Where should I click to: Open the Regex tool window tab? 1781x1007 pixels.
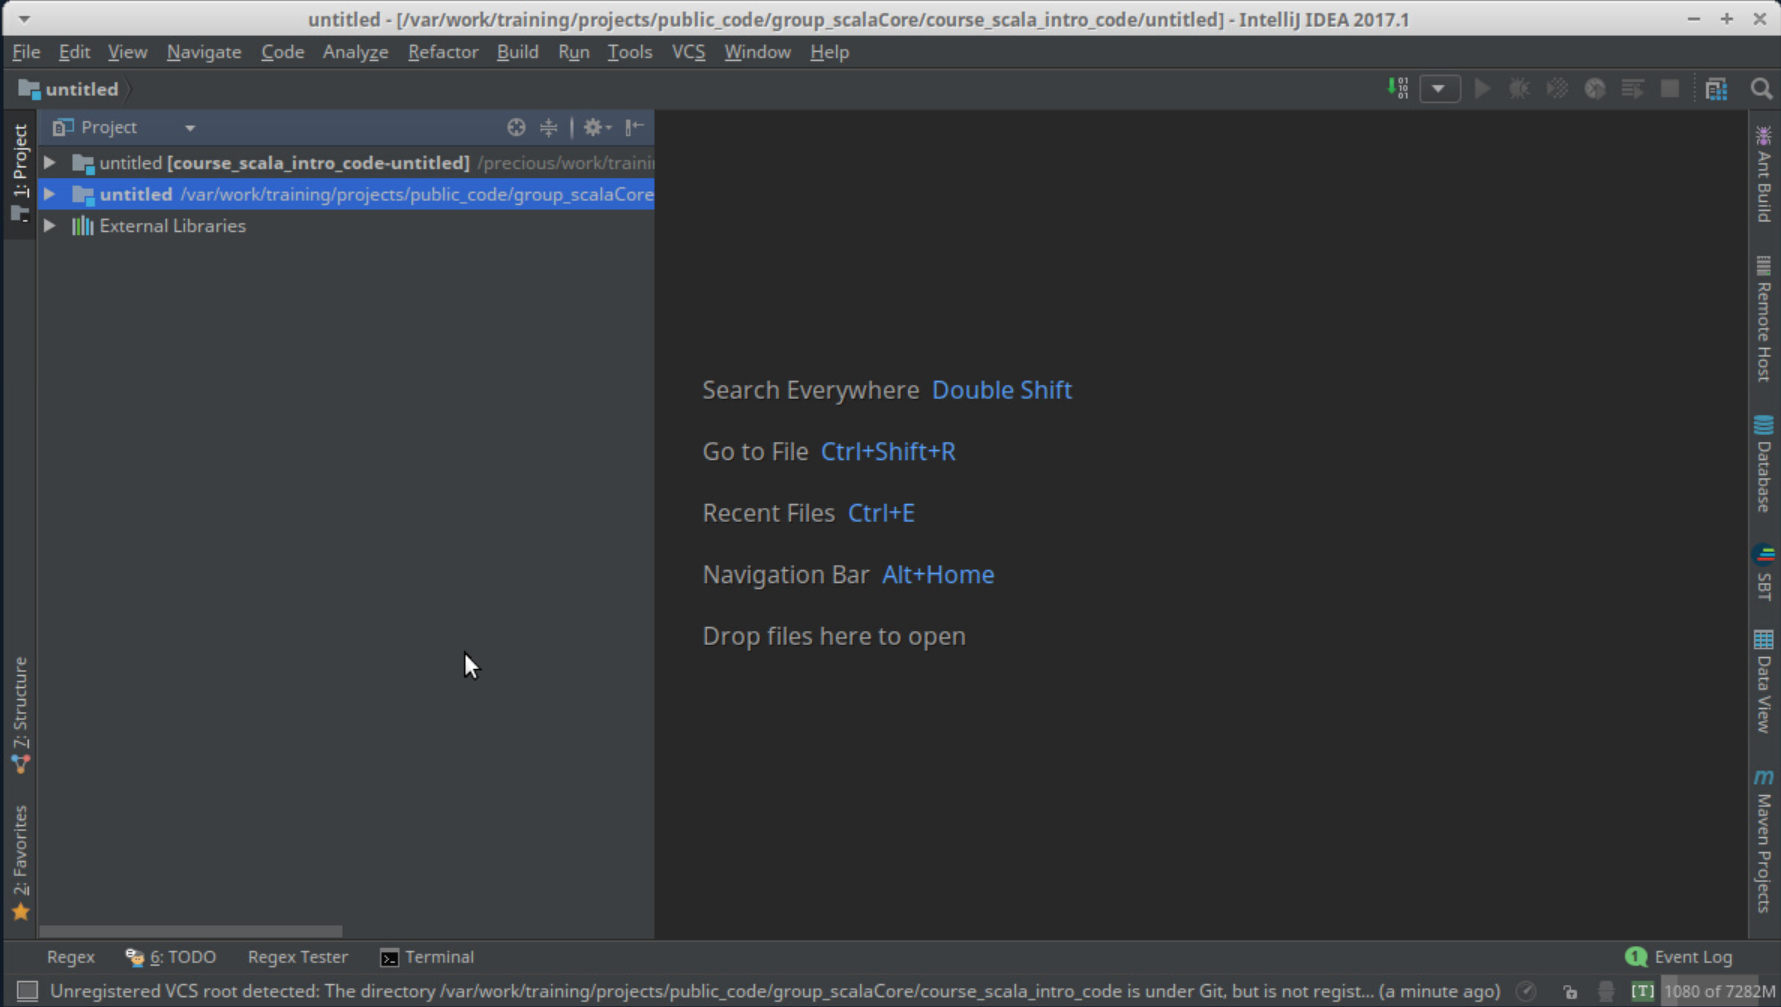pos(70,957)
